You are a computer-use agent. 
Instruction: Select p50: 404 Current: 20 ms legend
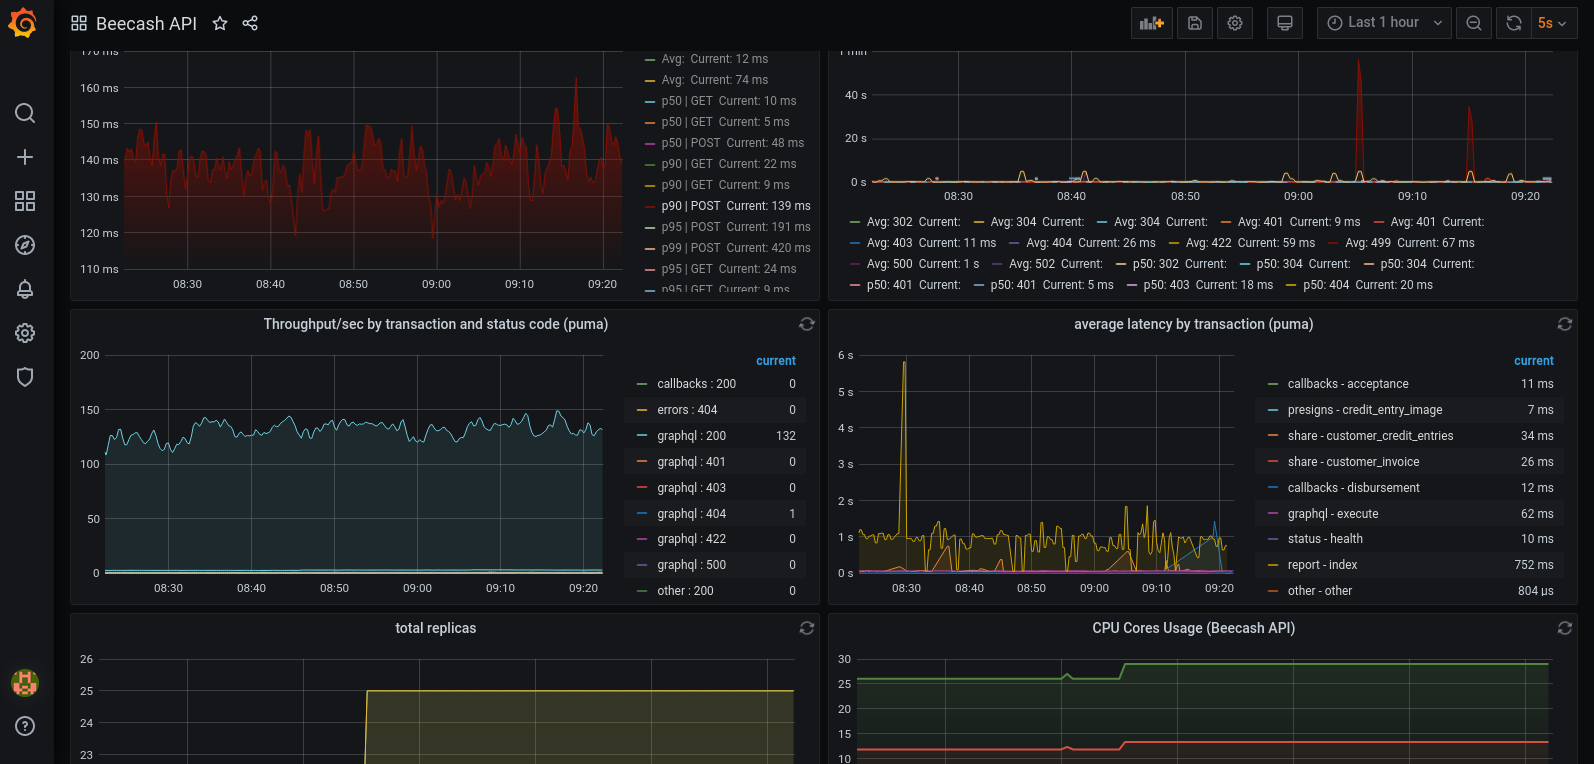pos(1368,285)
